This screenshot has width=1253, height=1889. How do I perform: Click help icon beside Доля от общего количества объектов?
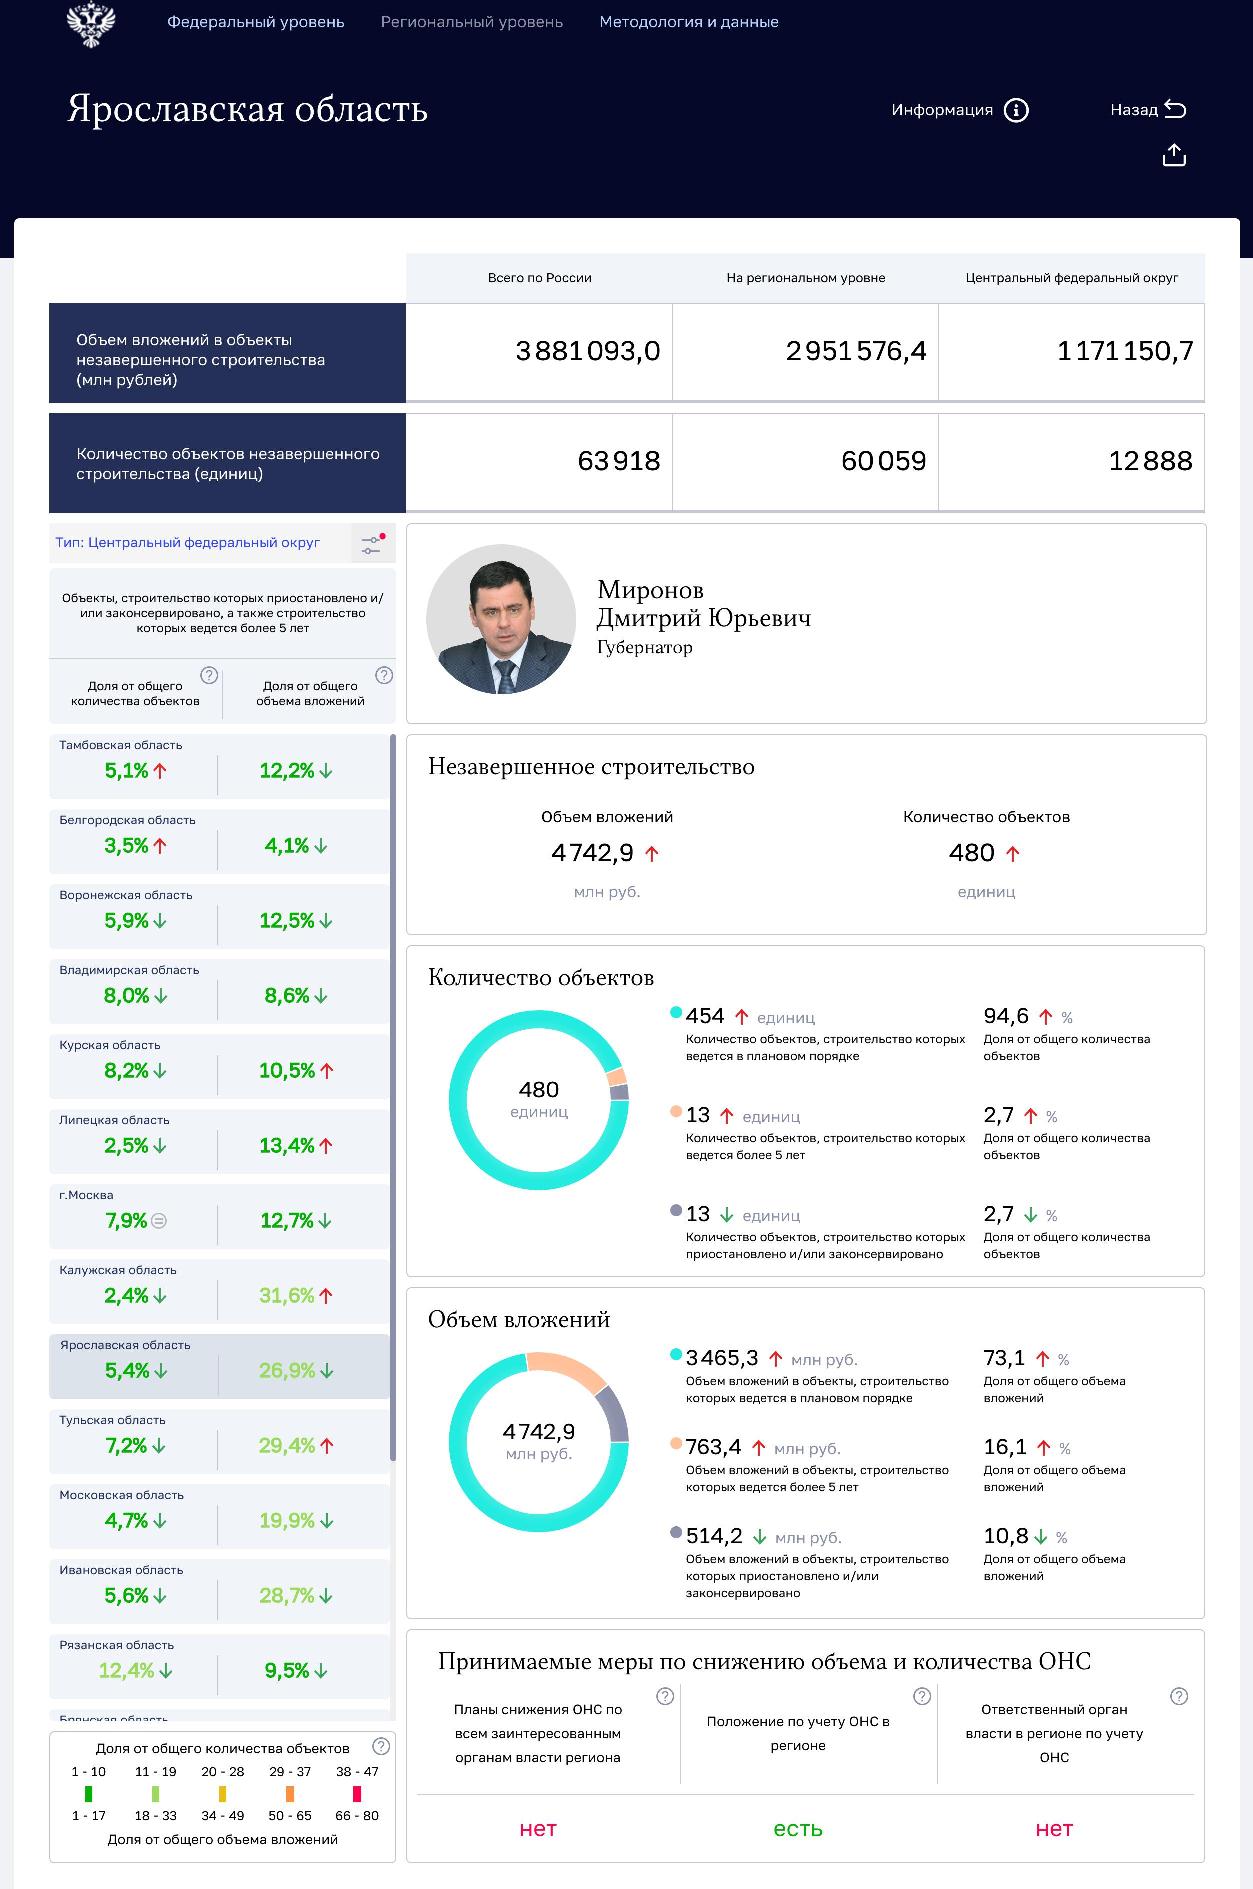[209, 675]
